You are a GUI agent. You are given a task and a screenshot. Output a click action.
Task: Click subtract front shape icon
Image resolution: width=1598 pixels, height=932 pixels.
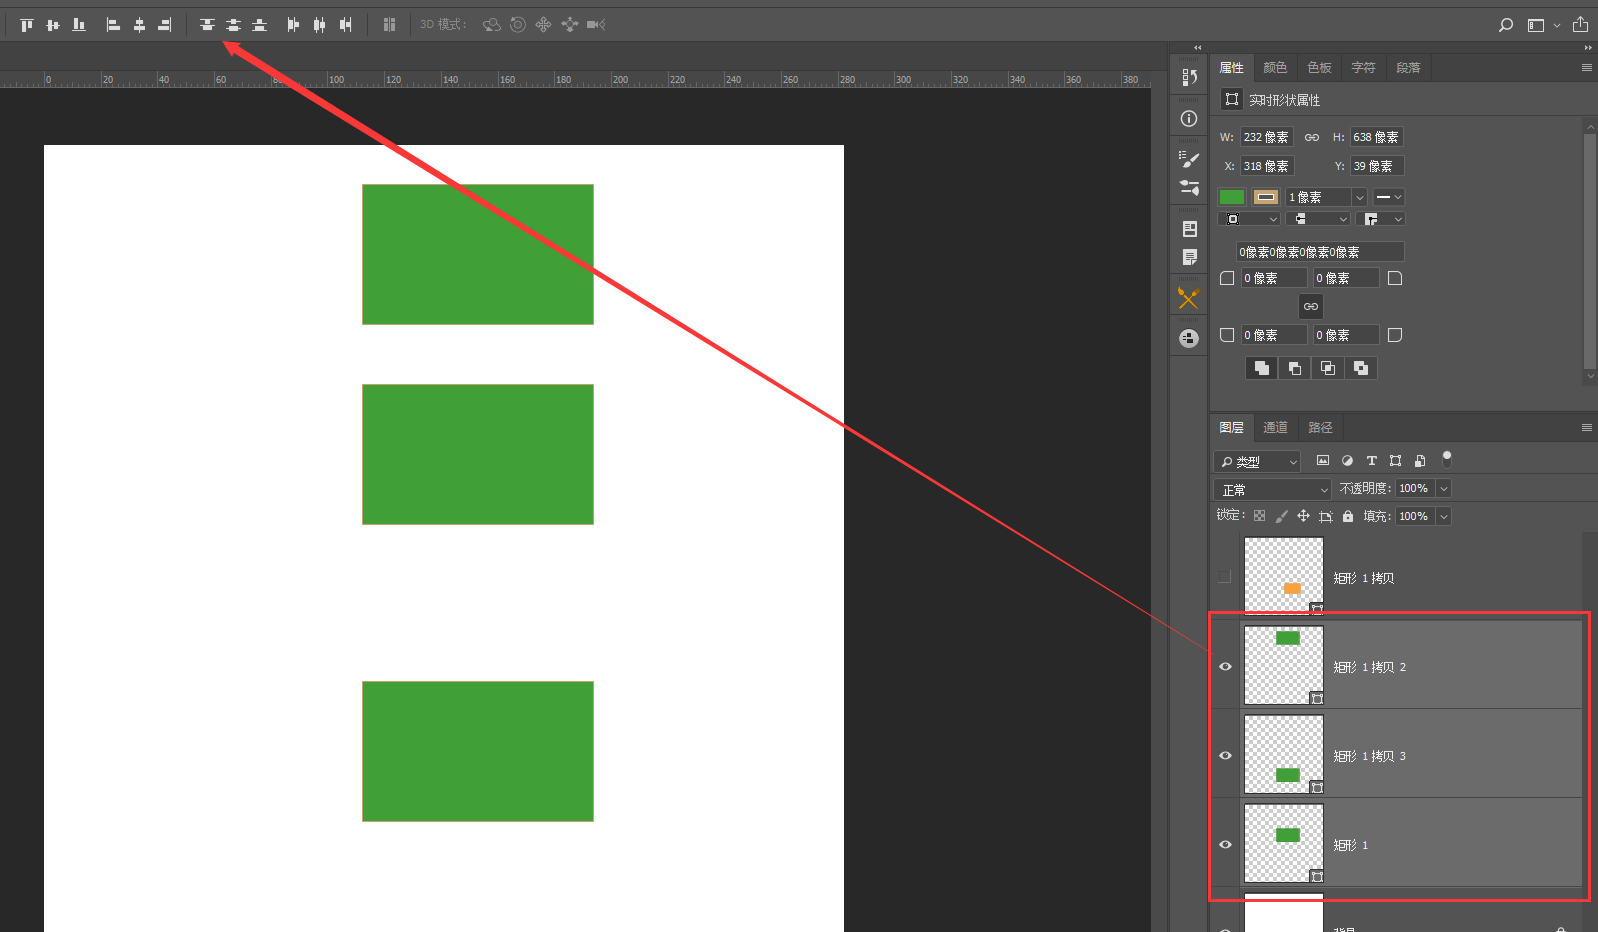tap(1295, 368)
